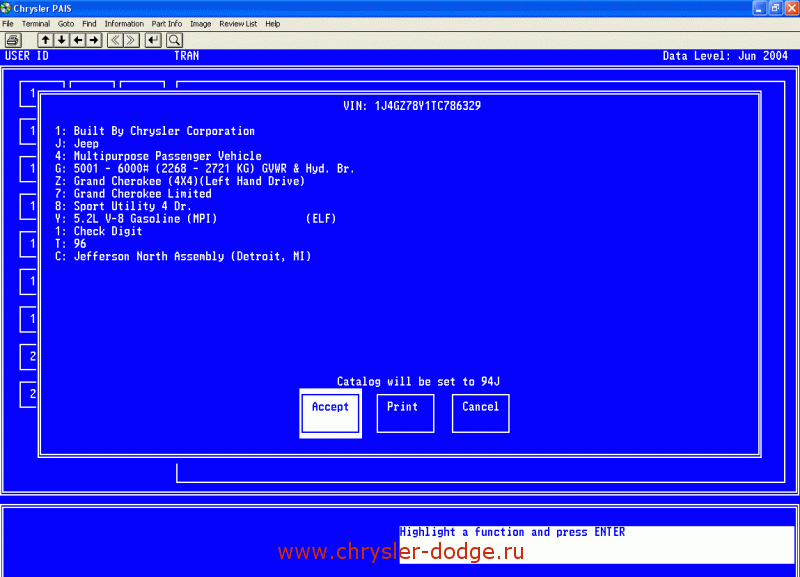Click 'Highlight a function and press ENTER' message

coord(512,532)
